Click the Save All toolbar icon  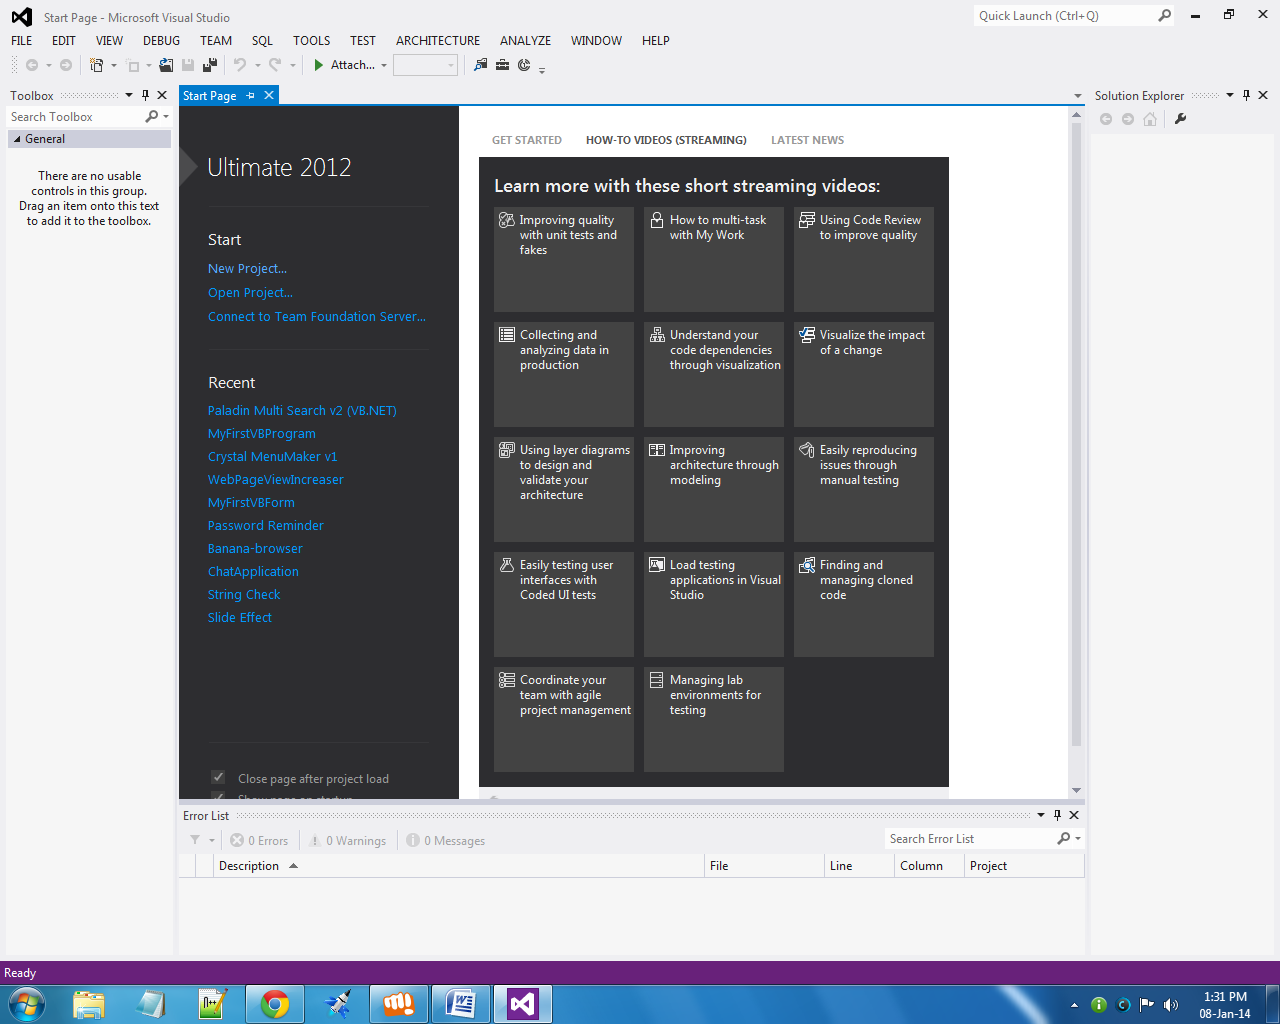tap(210, 65)
